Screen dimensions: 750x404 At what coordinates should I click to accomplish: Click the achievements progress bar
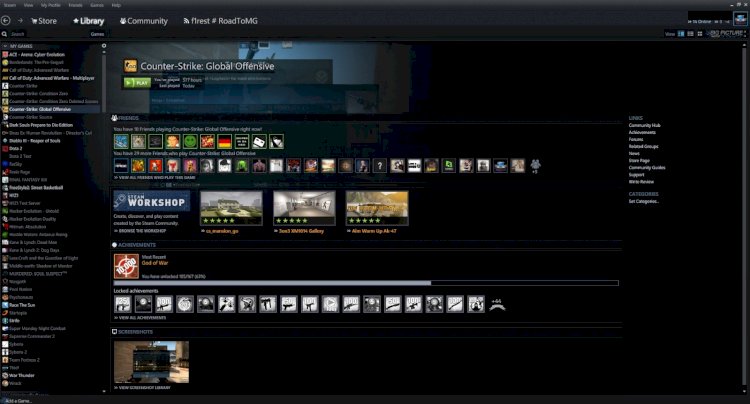click(366, 283)
